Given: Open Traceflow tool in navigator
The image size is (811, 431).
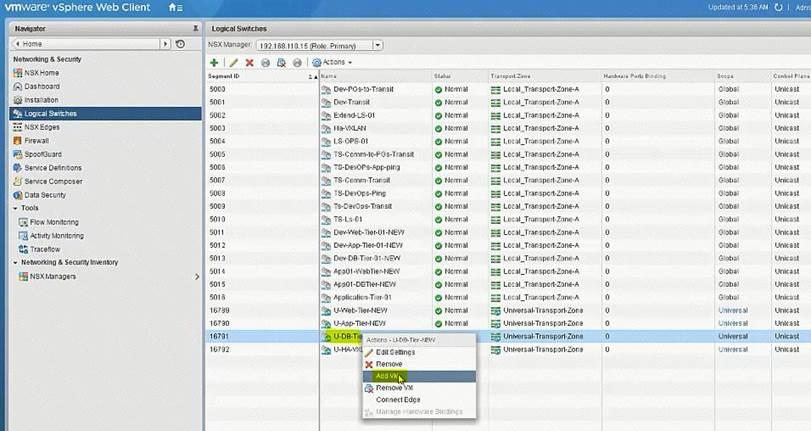Looking at the screenshot, I should pyautogui.click(x=45, y=249).
